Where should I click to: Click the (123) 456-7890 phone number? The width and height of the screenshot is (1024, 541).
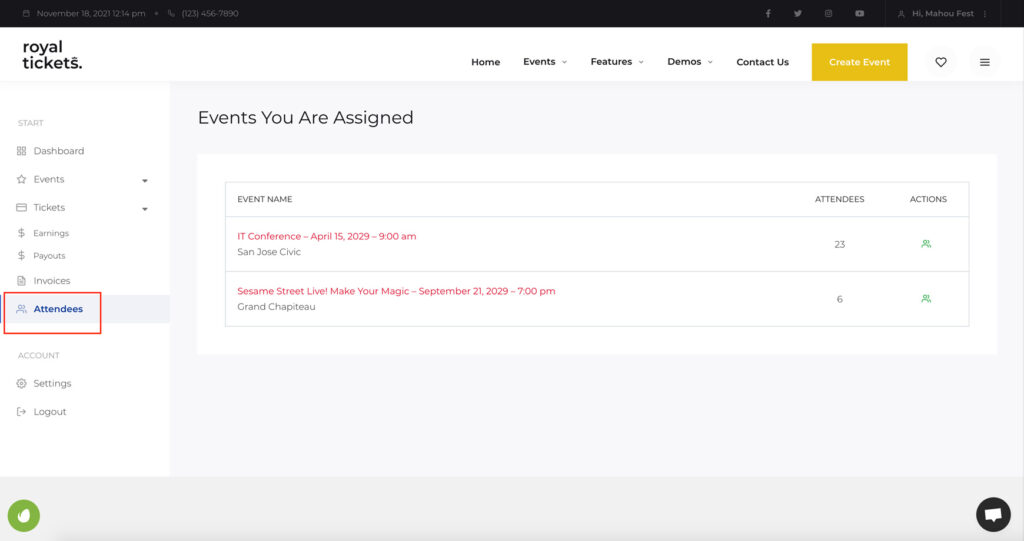tap(210, 13)
